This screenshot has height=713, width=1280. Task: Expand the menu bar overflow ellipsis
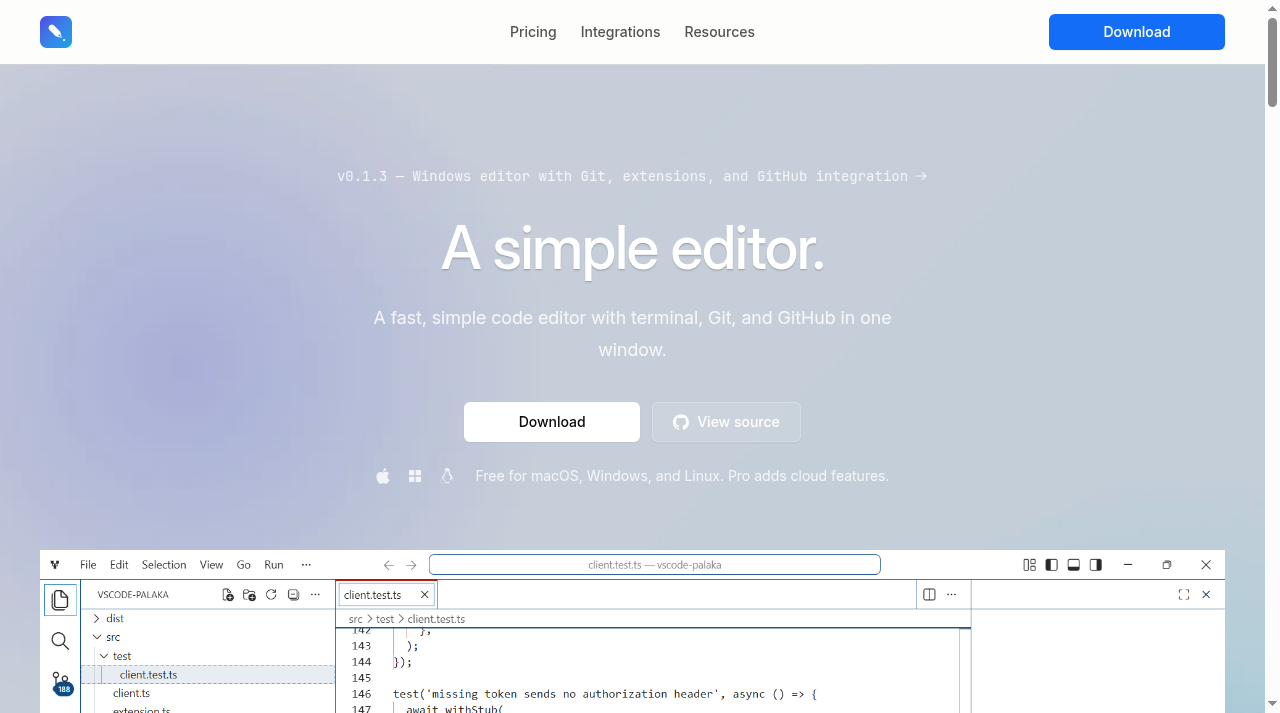(306, 565)
